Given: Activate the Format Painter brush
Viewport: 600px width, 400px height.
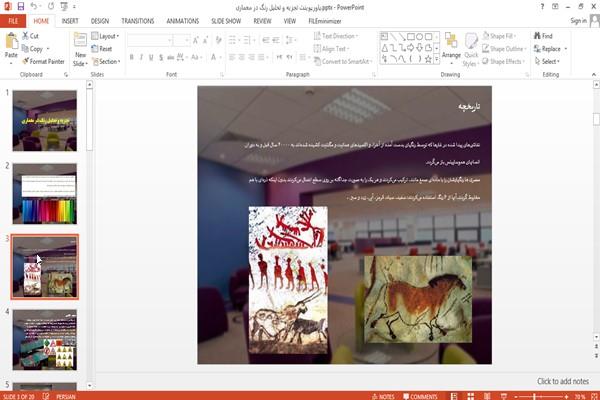Looking at the screenshot, I should (43, 61).
